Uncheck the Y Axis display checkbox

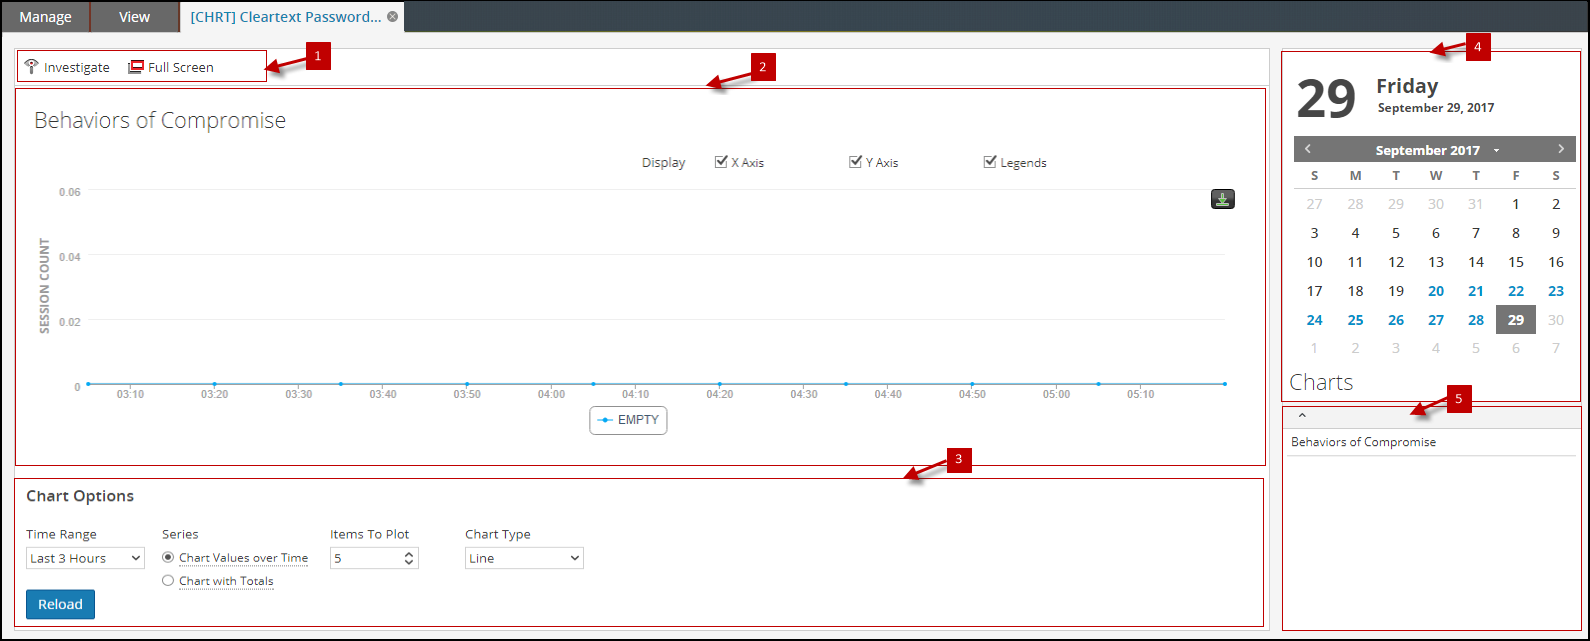coord(855,162)
